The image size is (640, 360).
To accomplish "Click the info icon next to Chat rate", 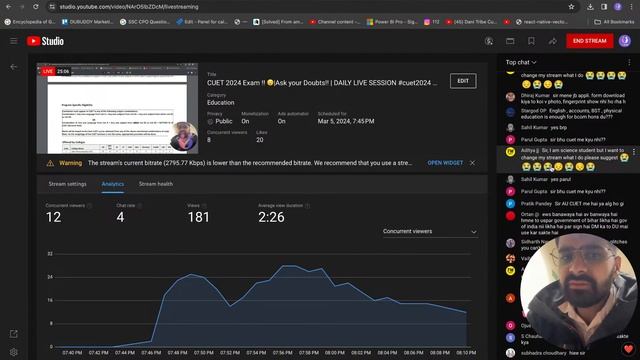I will click(140, 206).
